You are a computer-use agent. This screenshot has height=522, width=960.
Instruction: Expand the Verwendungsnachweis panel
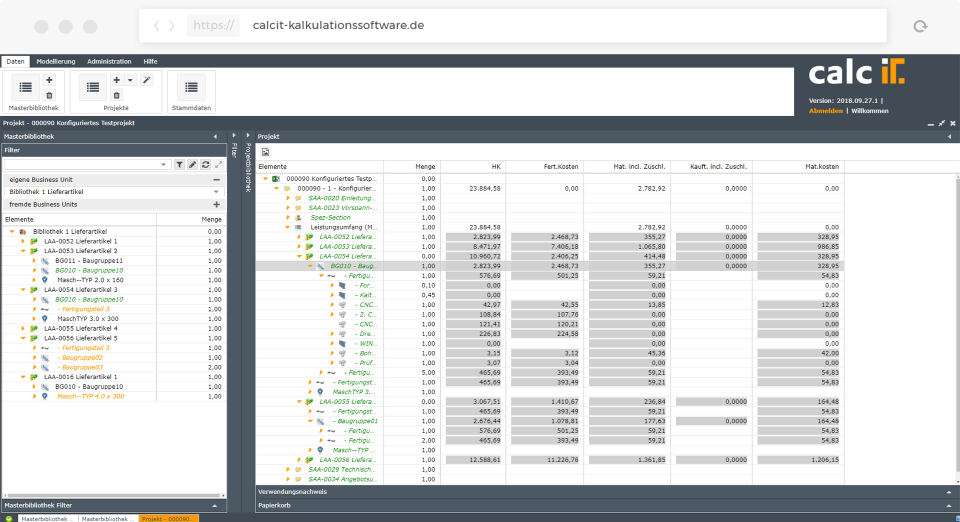pos(949,492)
